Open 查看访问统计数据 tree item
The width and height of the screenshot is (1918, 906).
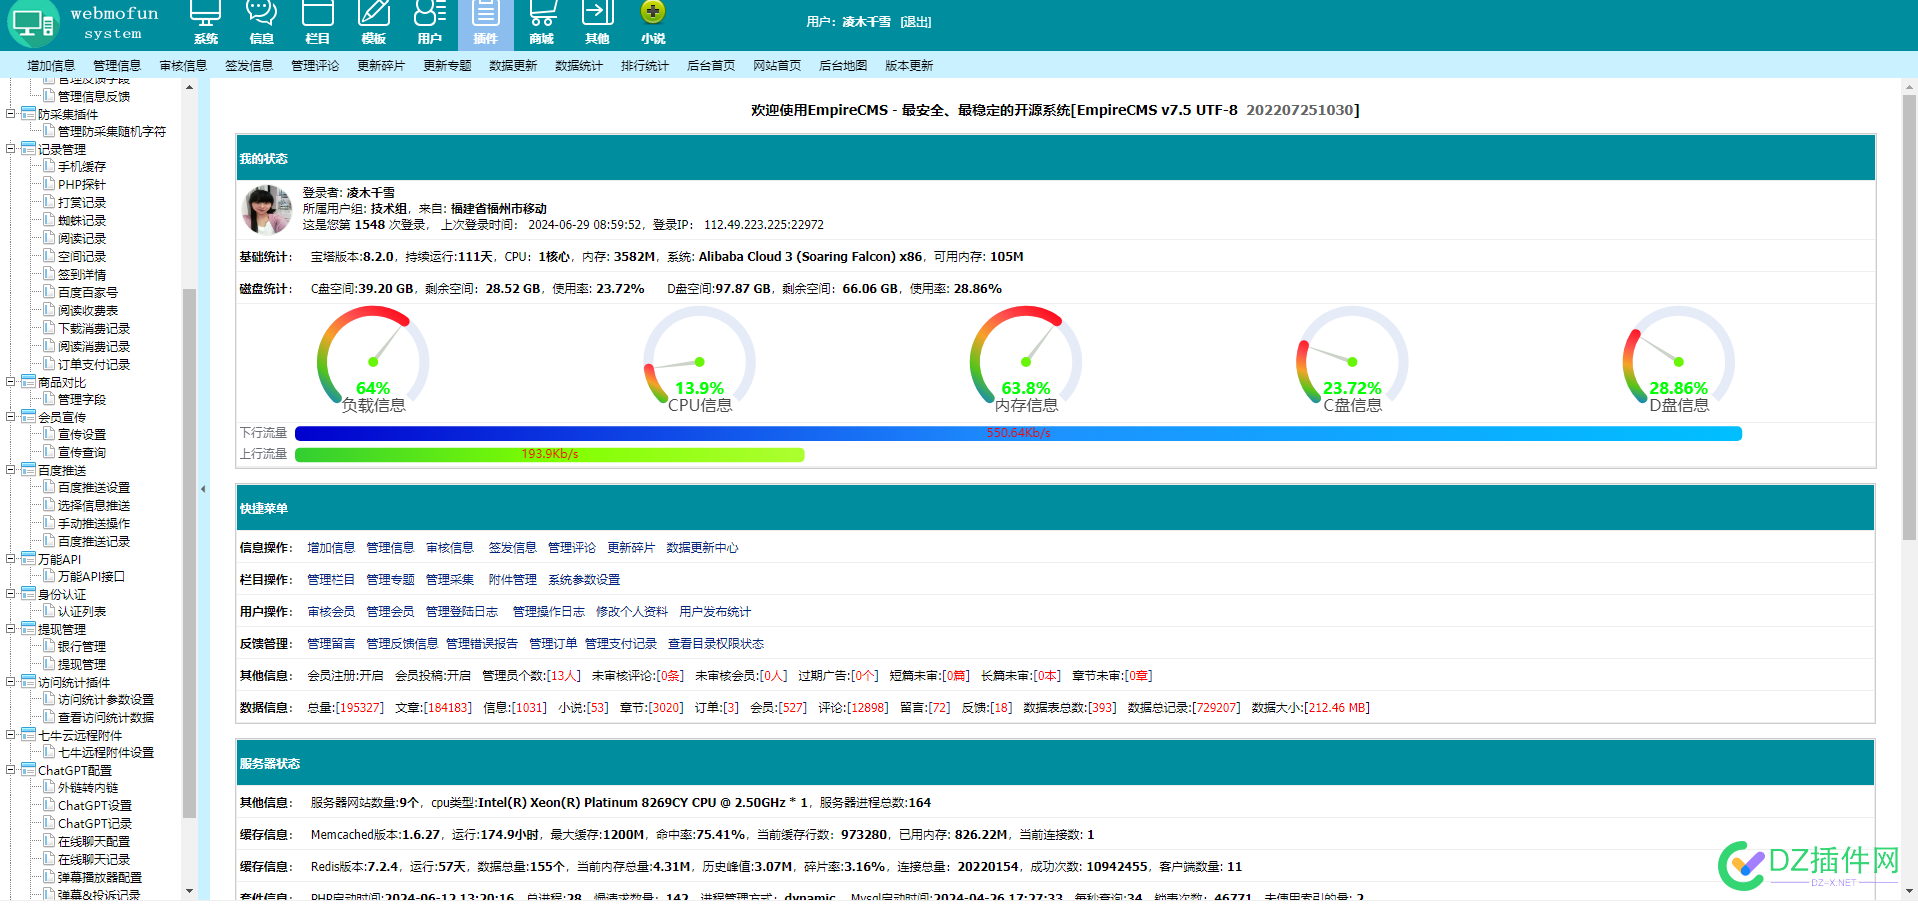pos(106,718)
